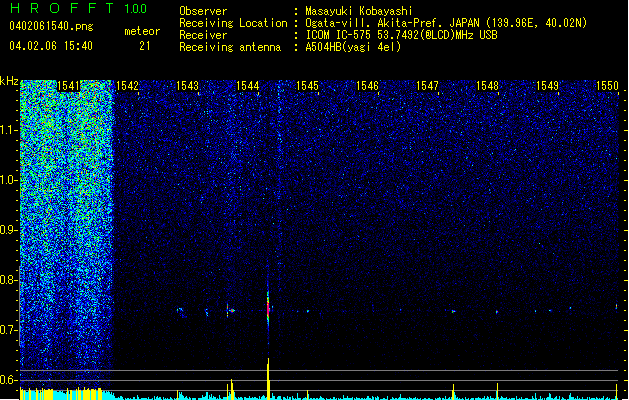Click the 0.9 kHz frequency axis label

9,230
